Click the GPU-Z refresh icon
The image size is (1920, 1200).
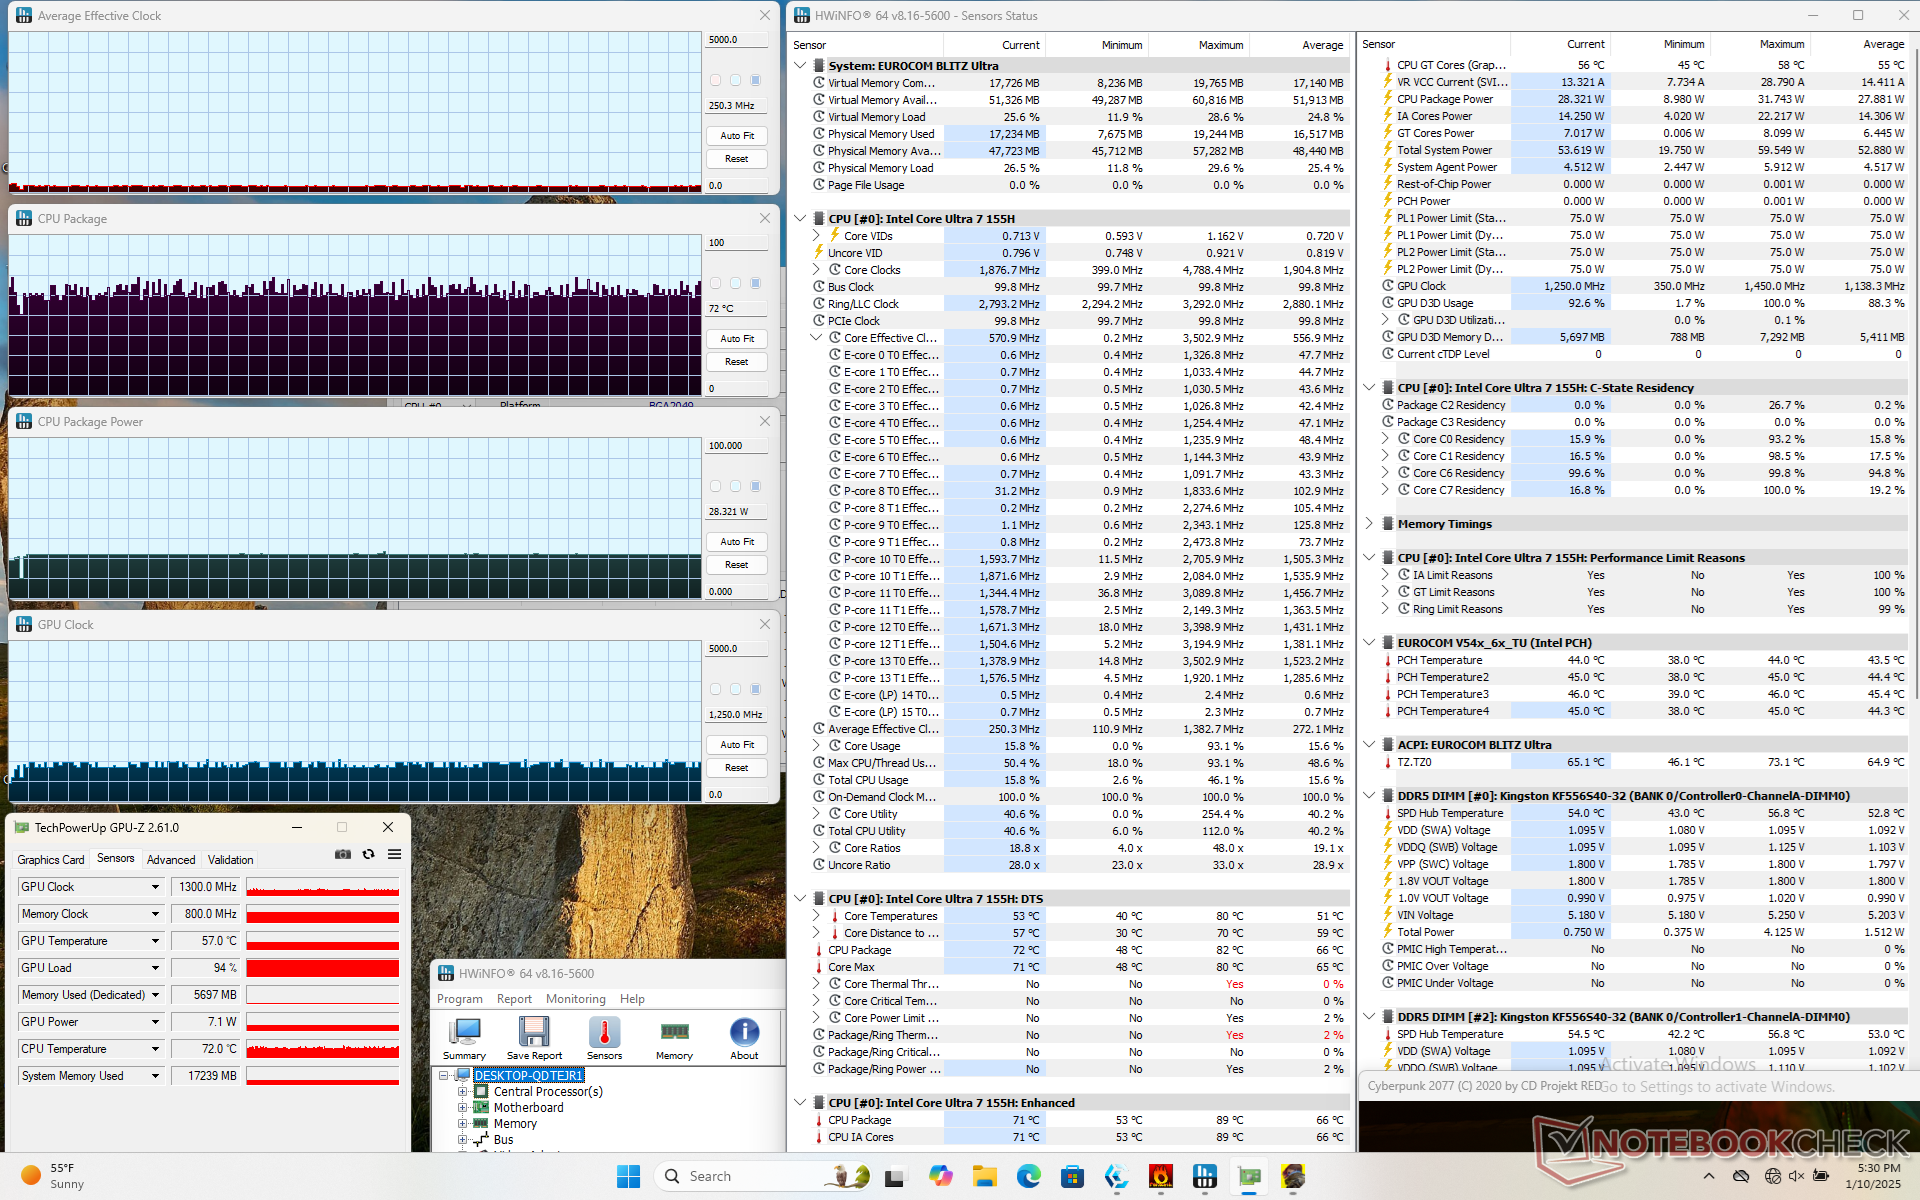click(x=368, y=854)
